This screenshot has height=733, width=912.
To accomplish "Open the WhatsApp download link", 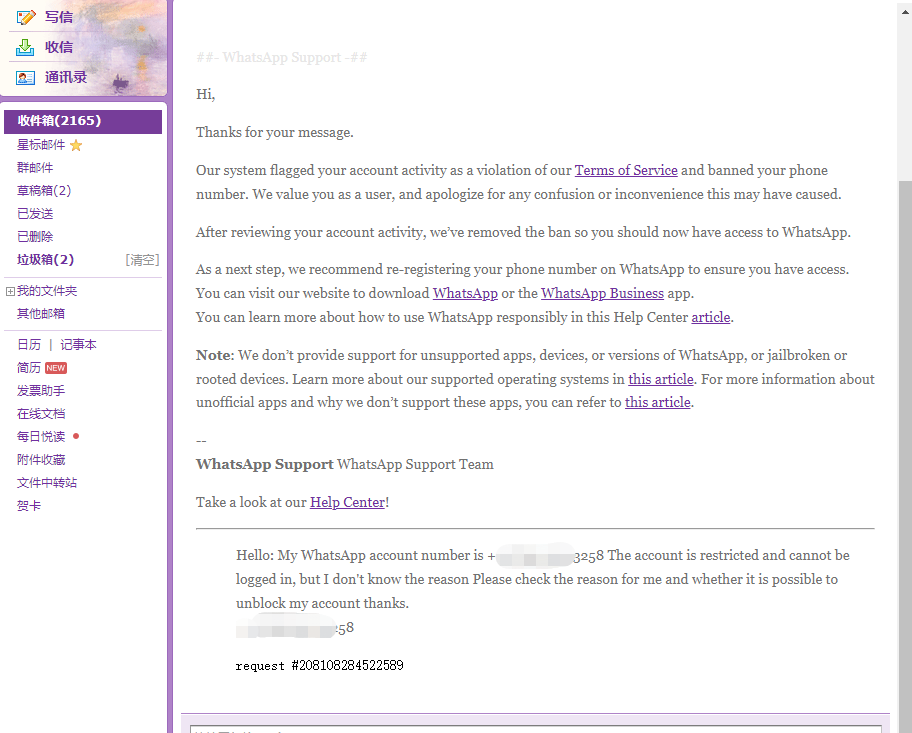I will click(x=465, y=293).
